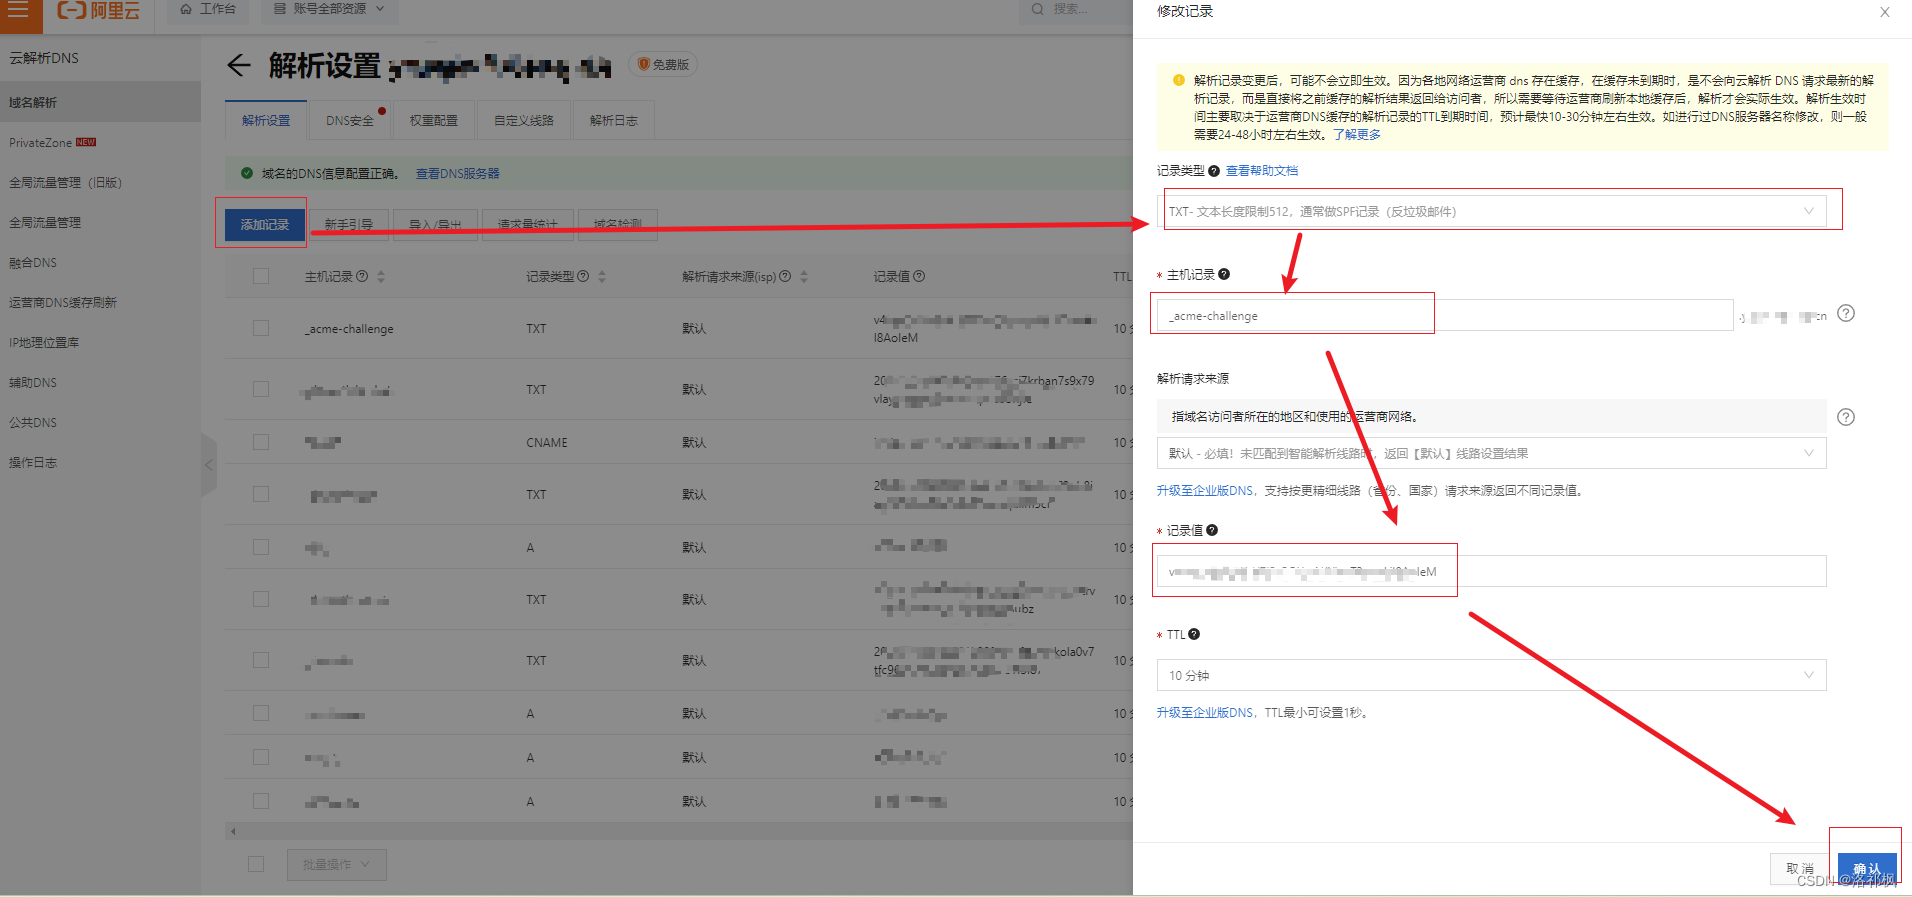Click the 新手引导 button
This screenshot has height=897, width=1912.
tap(349, 225)
